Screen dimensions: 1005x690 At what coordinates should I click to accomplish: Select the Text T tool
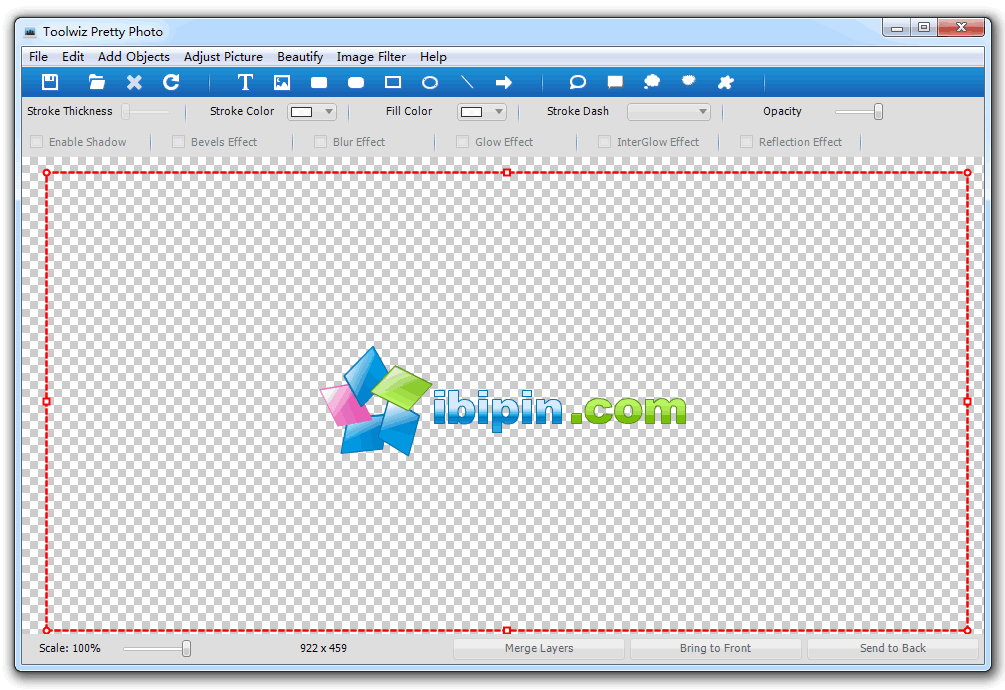click(x=245, y=82)
